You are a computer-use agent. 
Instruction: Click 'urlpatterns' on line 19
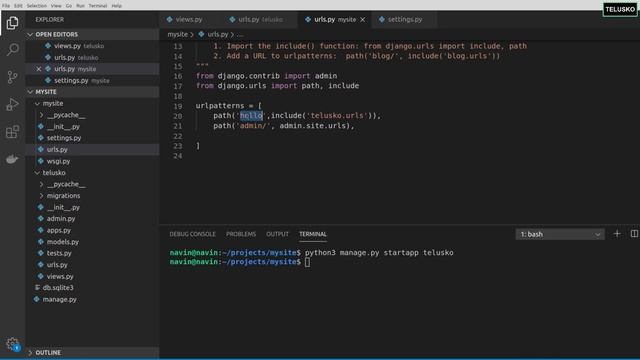coord(220,106)
